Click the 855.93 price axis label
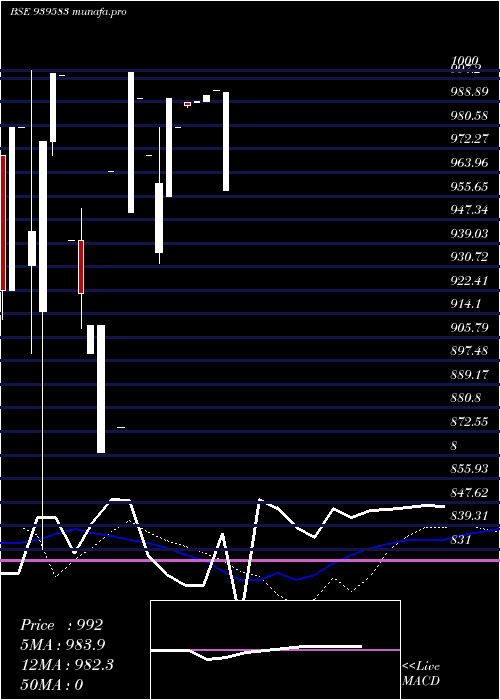The width and height of the screenshot is (500, 700). pos(469,469)
